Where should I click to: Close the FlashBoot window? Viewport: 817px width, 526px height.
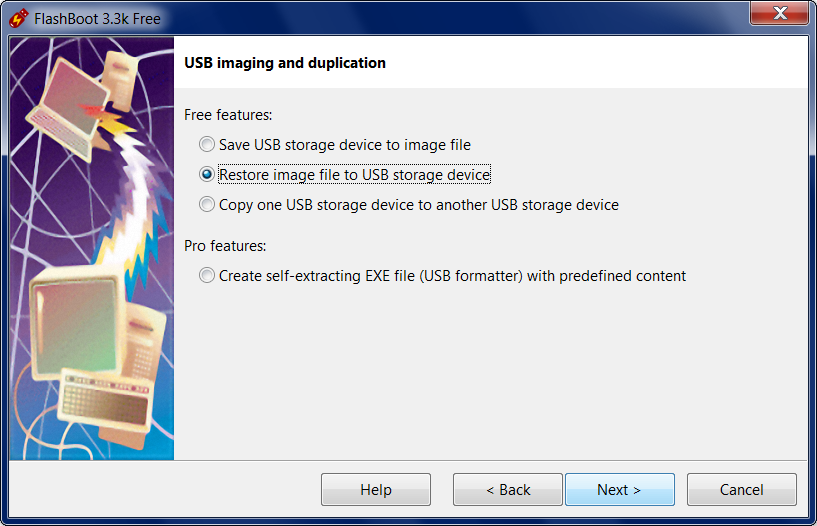click(779, 13)
